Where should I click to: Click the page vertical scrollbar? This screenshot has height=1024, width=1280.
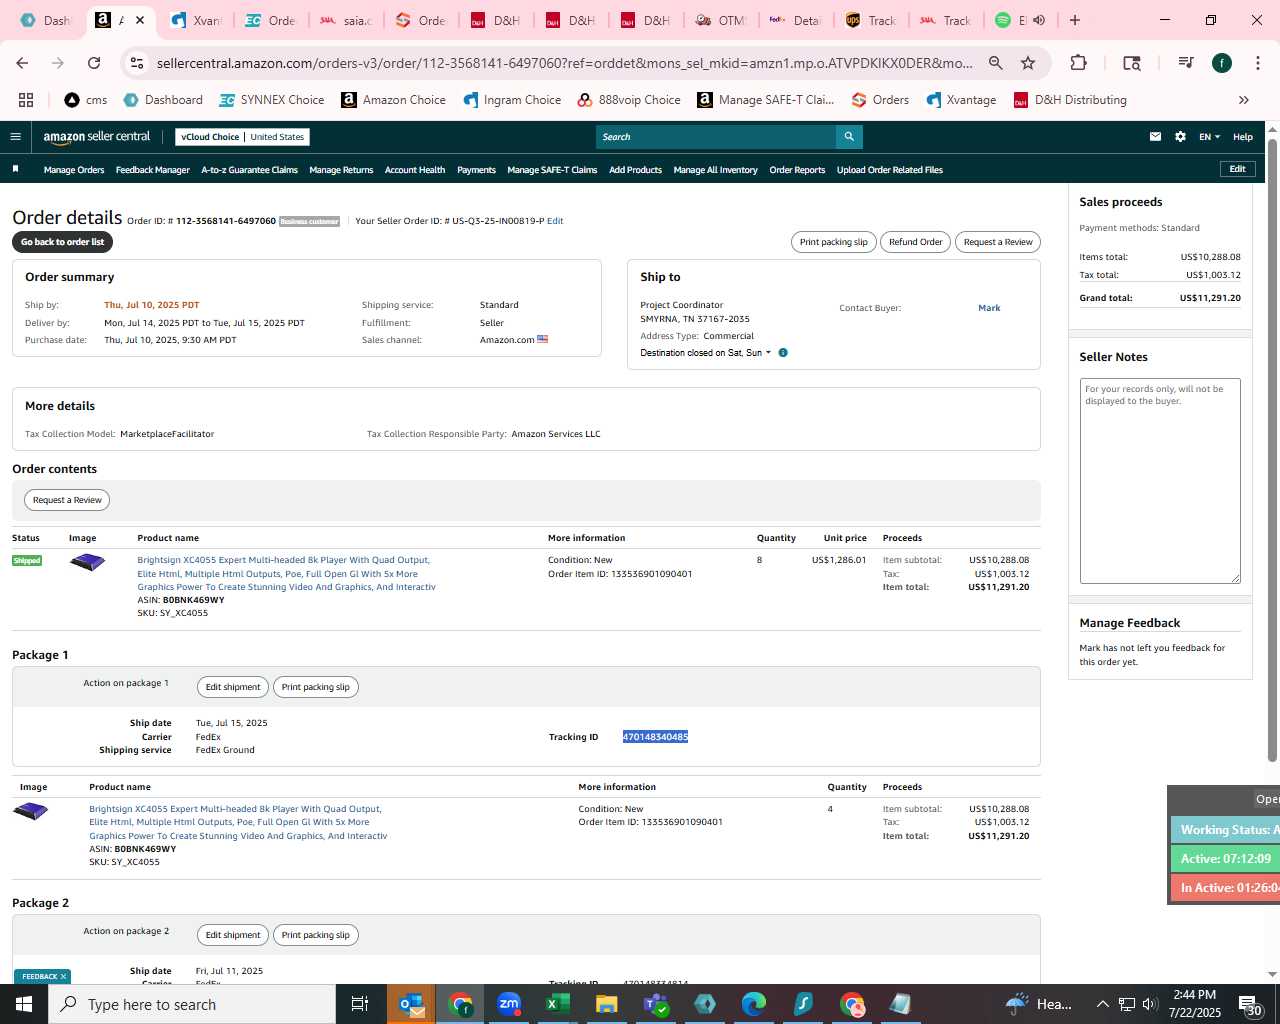coord(1273,450)
